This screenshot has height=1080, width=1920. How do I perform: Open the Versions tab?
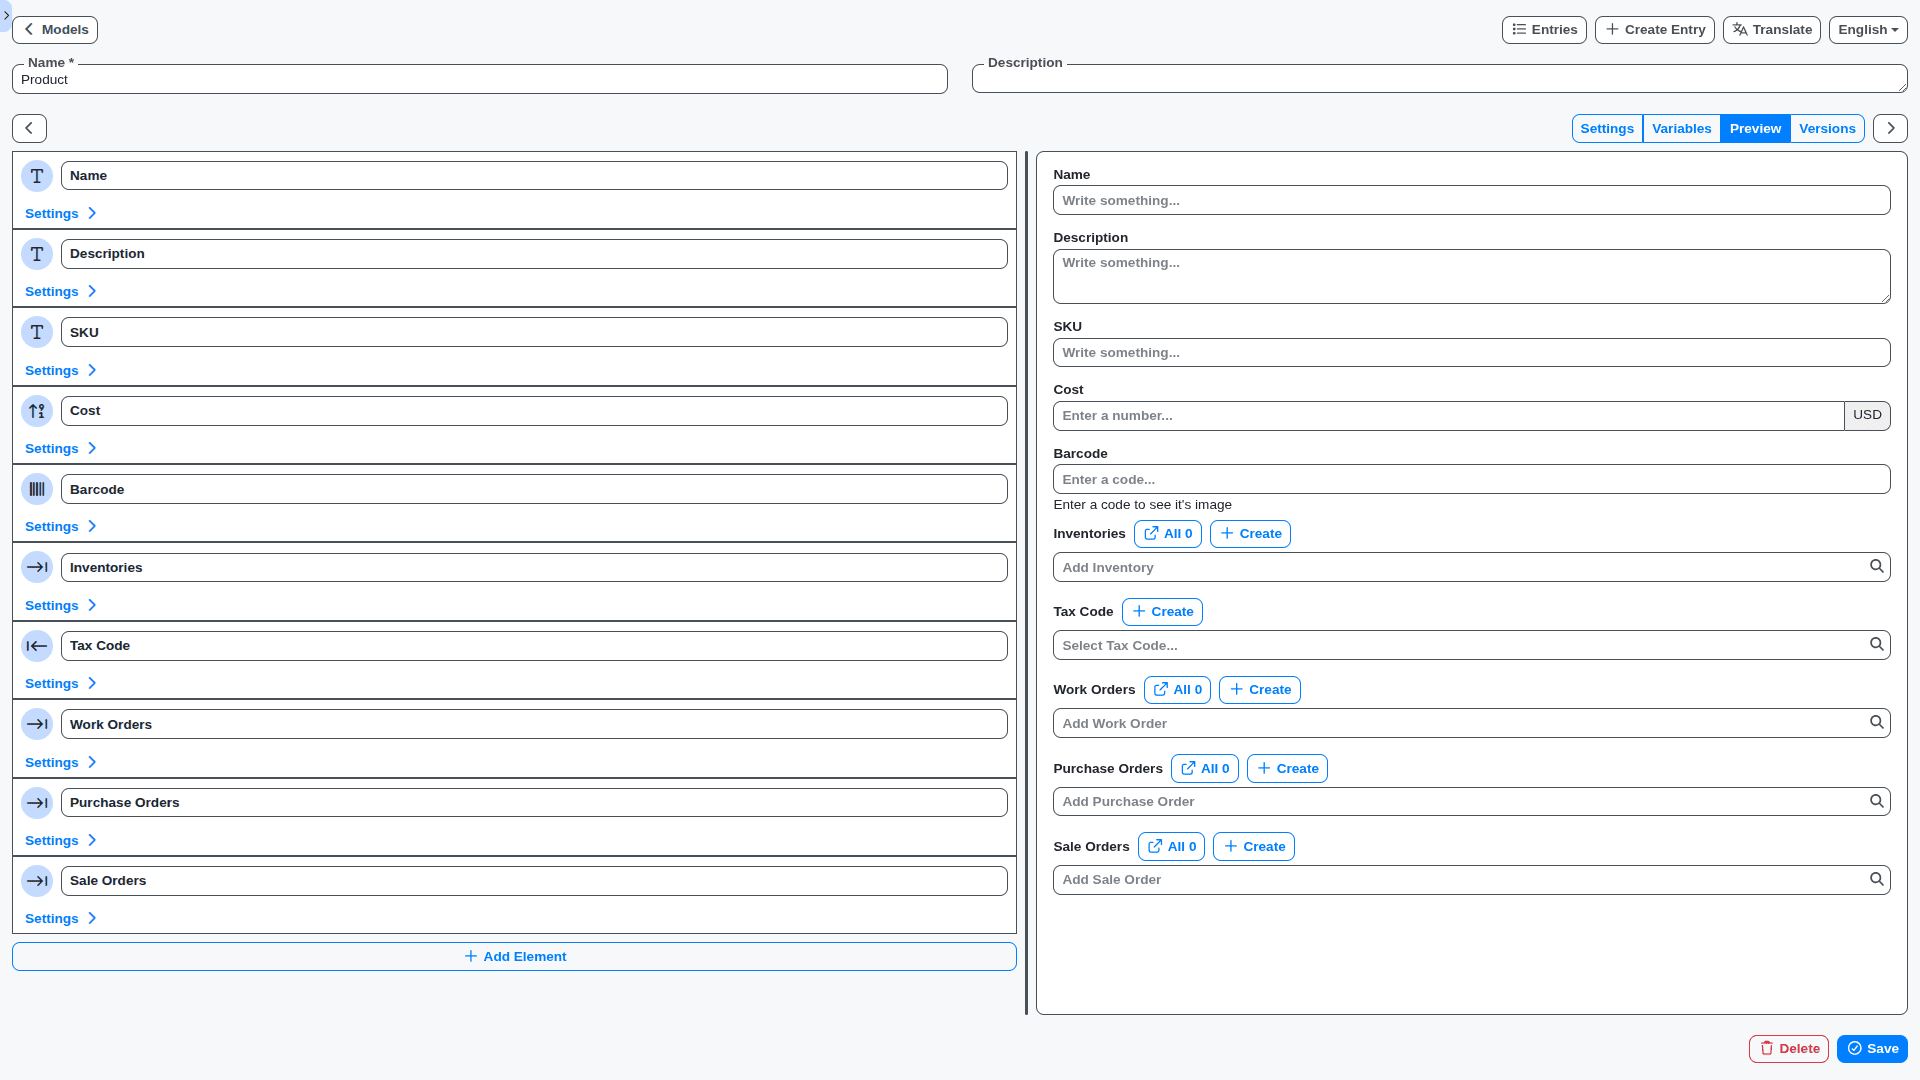[1827, 128]
